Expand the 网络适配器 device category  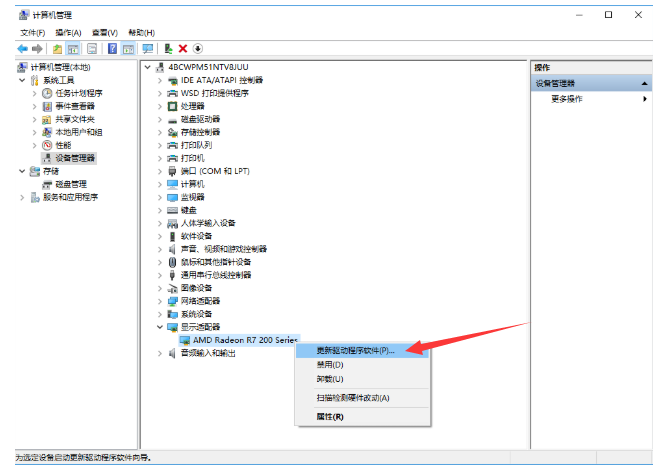(160, 301)
